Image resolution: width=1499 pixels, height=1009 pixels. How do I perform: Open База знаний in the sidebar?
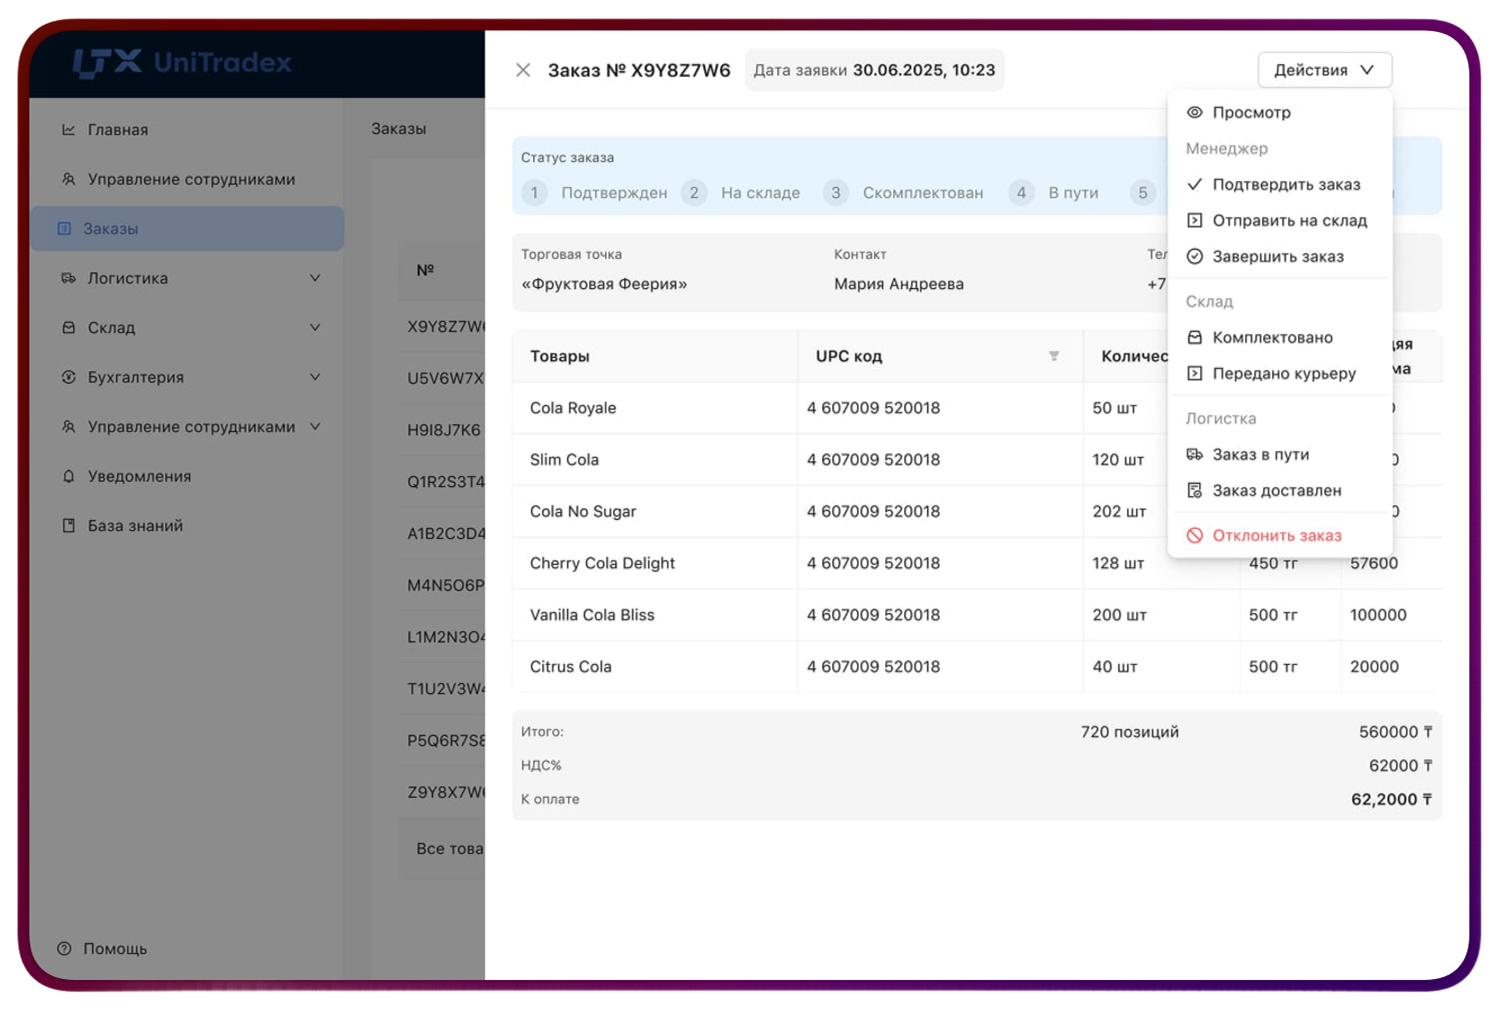click(134, 525)
